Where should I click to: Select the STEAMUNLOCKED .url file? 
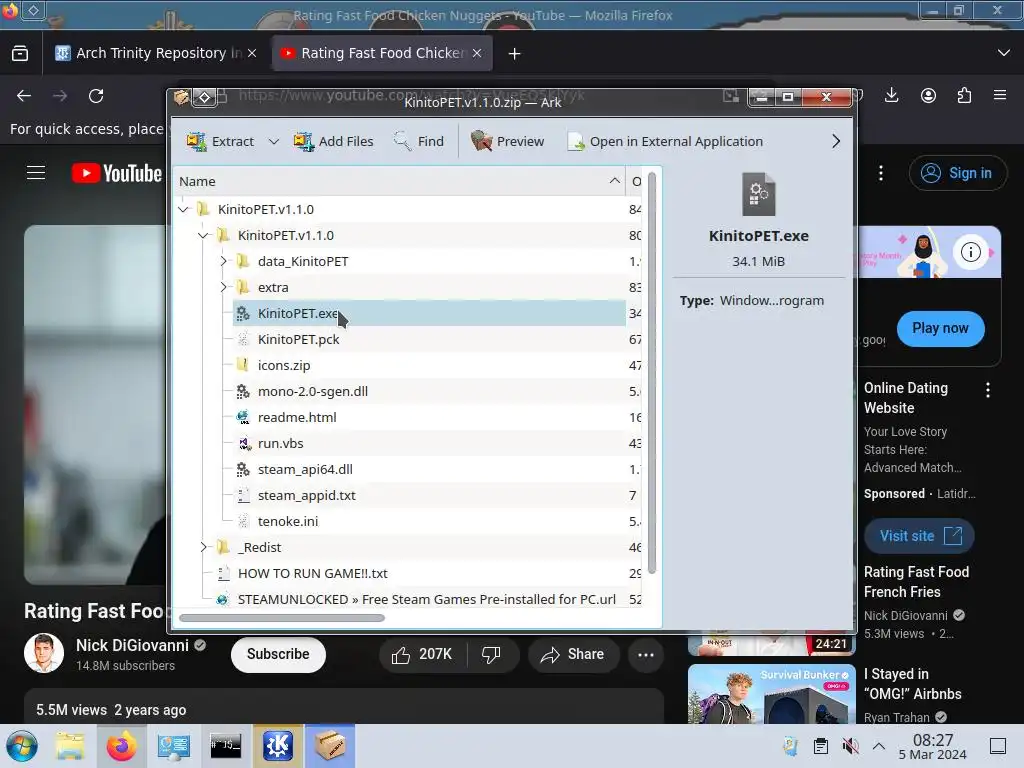tap(426, 600)
